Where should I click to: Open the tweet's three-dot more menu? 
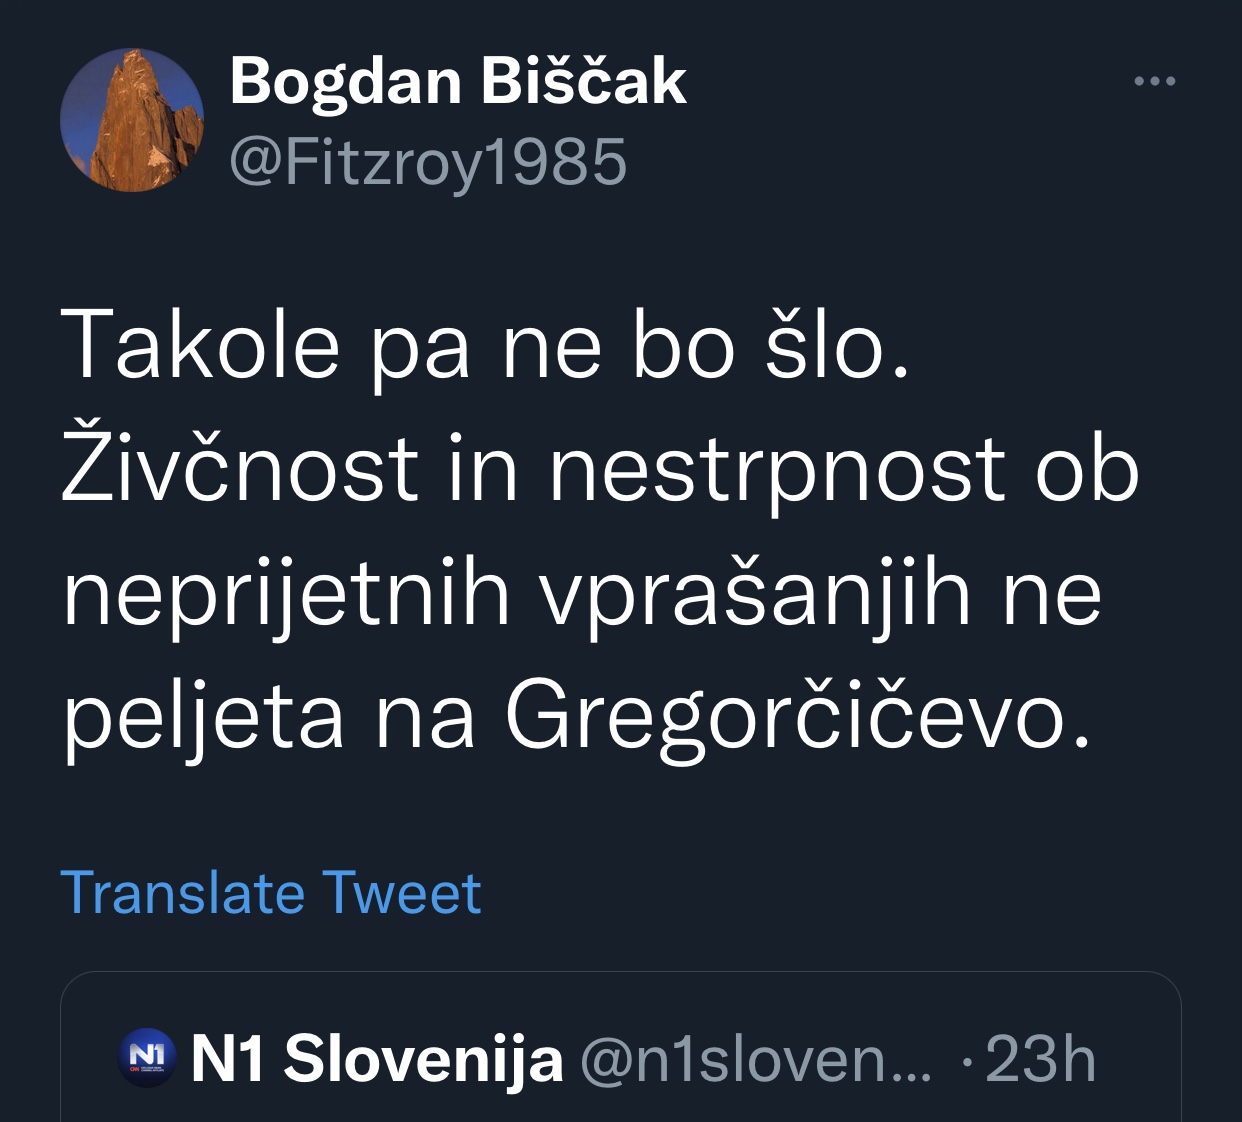(x=1154, y=81)
